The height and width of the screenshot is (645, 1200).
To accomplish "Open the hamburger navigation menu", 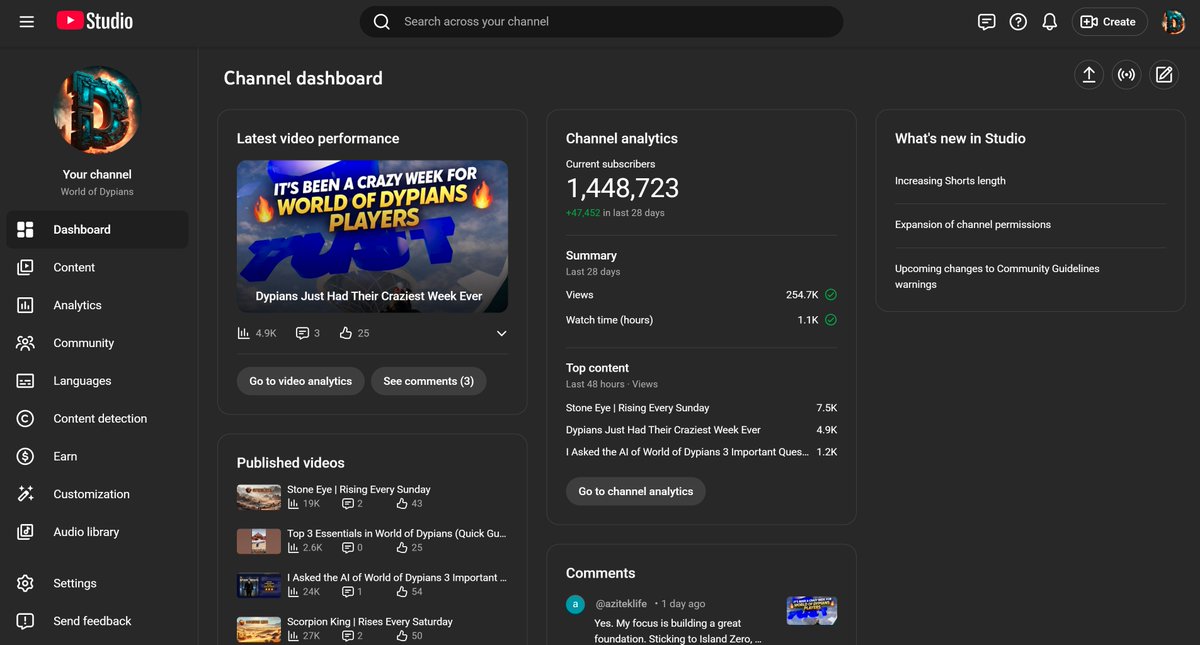I will click(27, 21).
